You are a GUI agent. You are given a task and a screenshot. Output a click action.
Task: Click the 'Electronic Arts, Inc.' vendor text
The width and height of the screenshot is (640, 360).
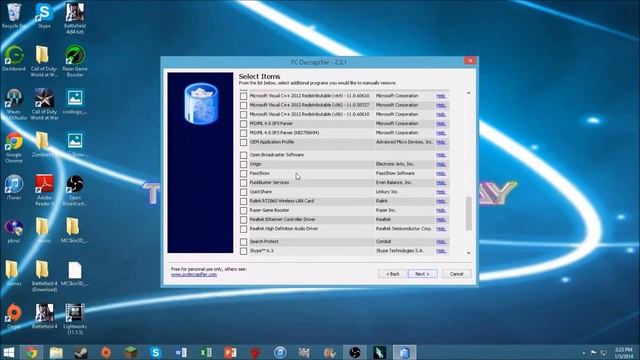pos(395,164)
